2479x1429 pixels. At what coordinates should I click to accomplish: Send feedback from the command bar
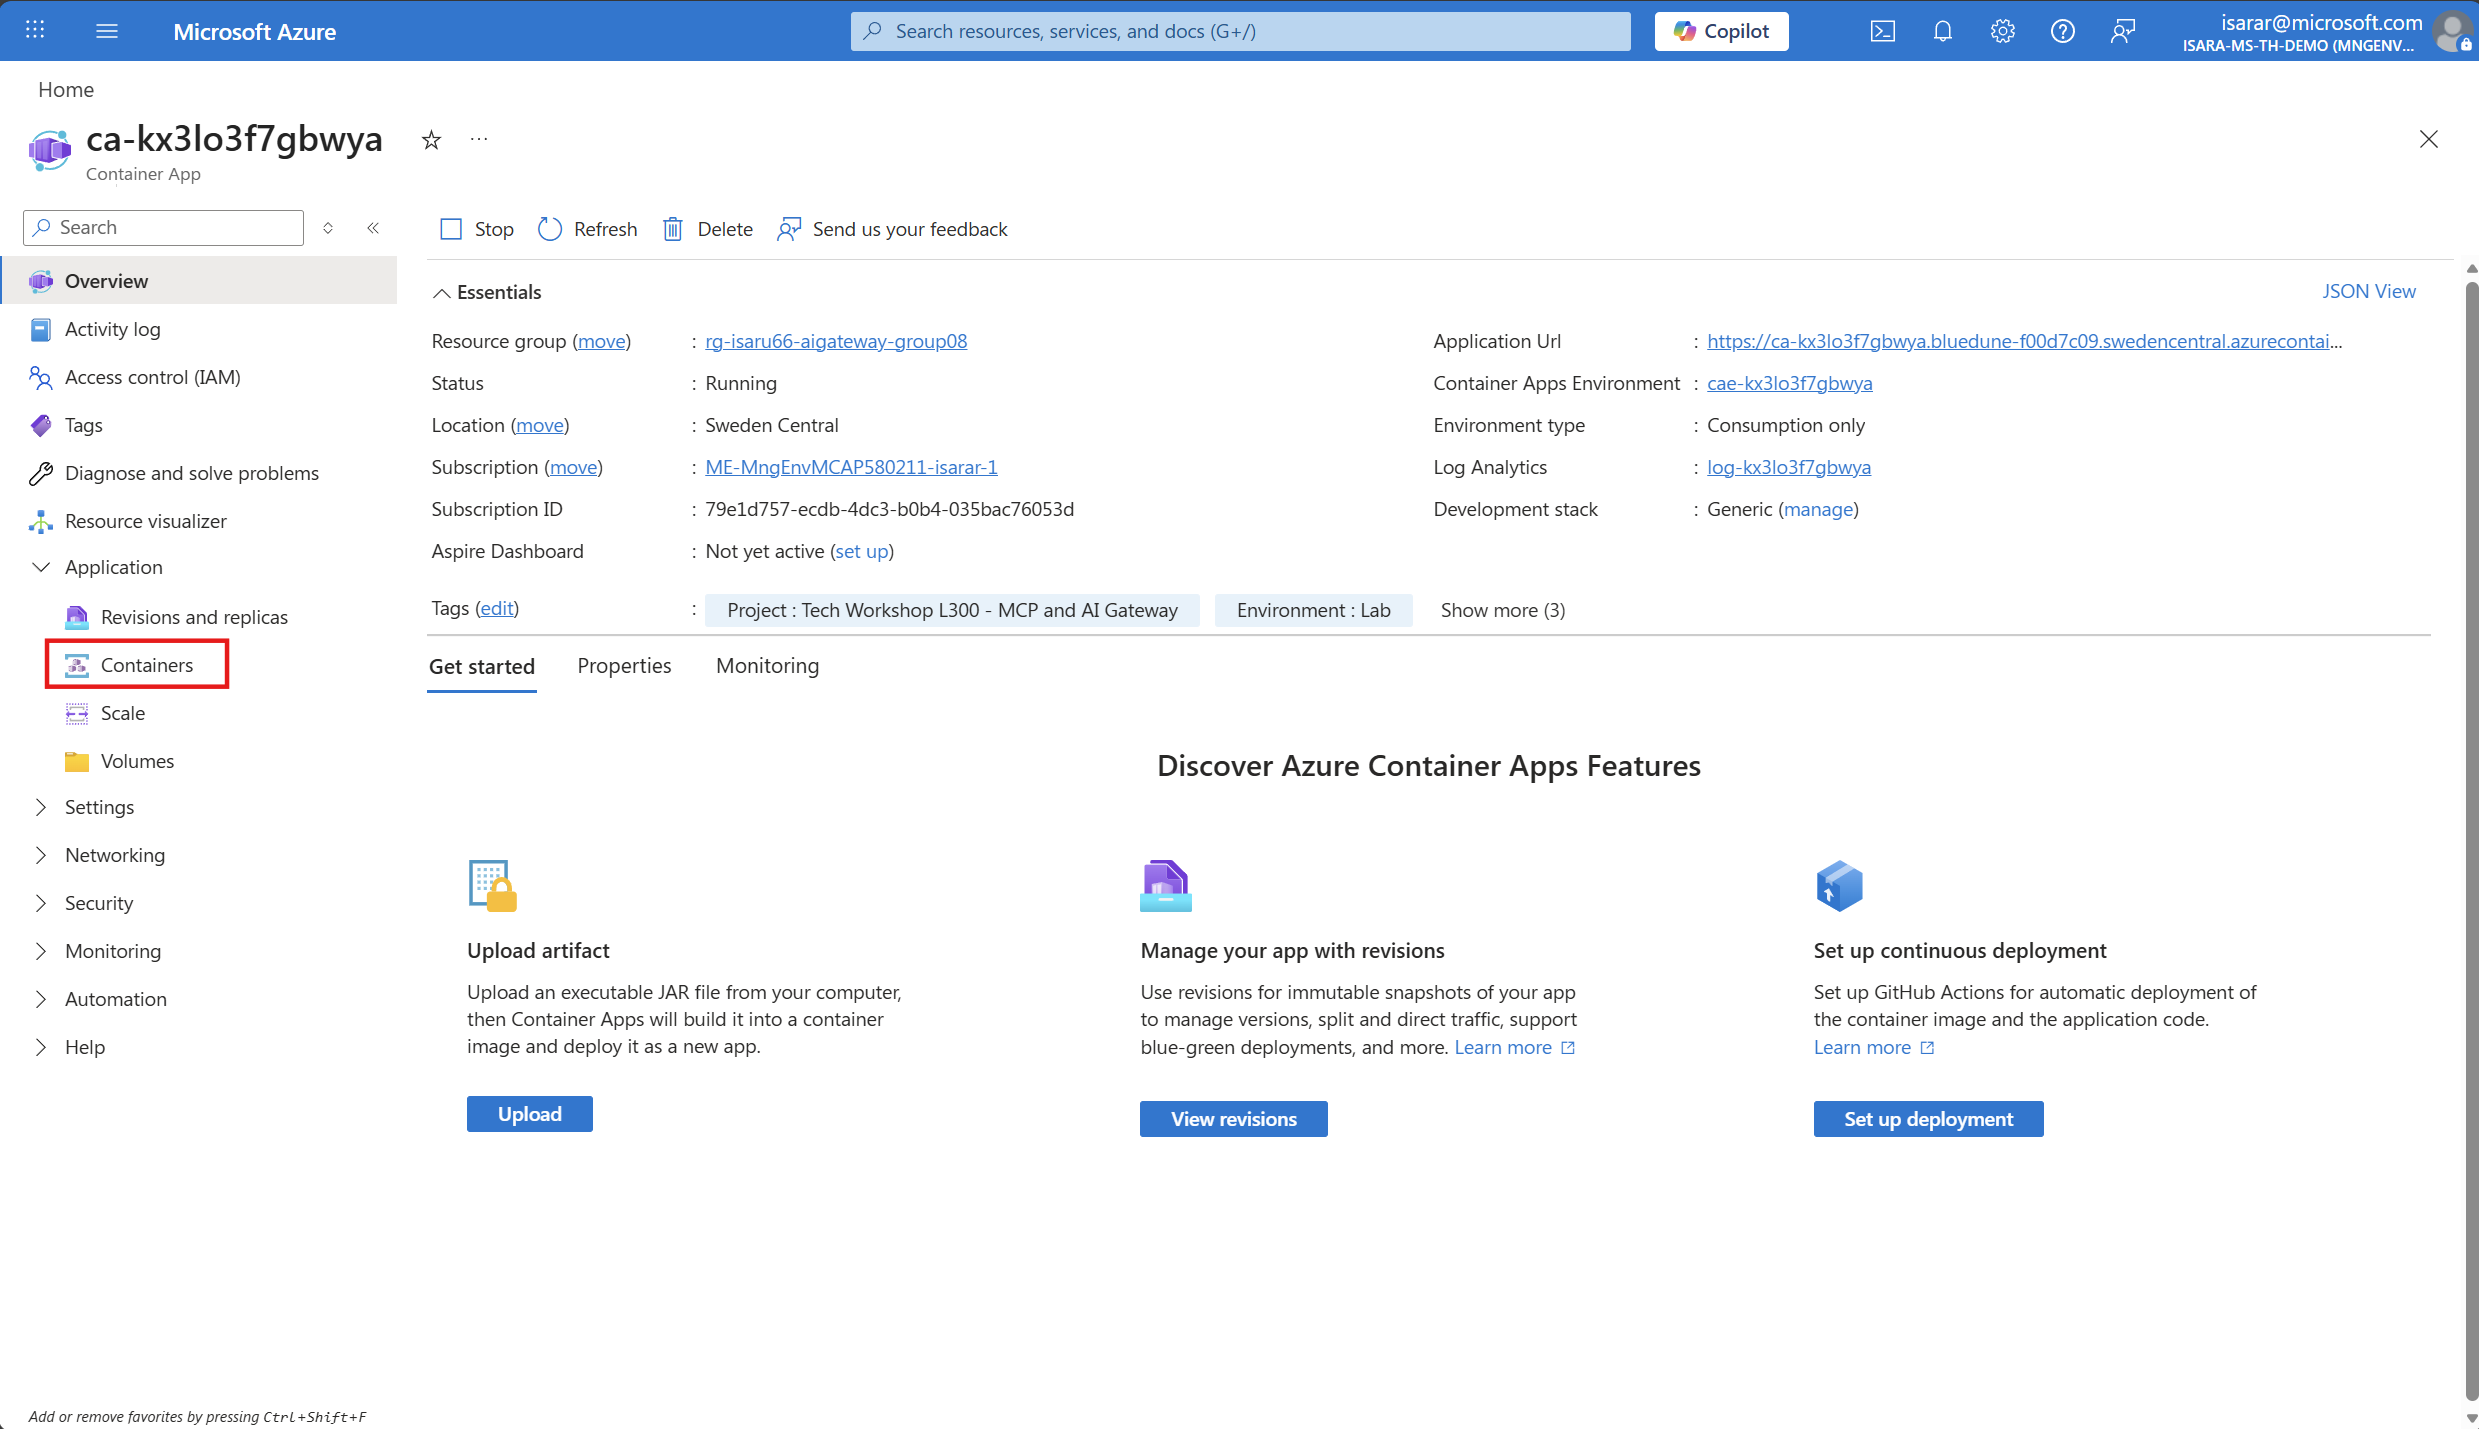(892, 229)
